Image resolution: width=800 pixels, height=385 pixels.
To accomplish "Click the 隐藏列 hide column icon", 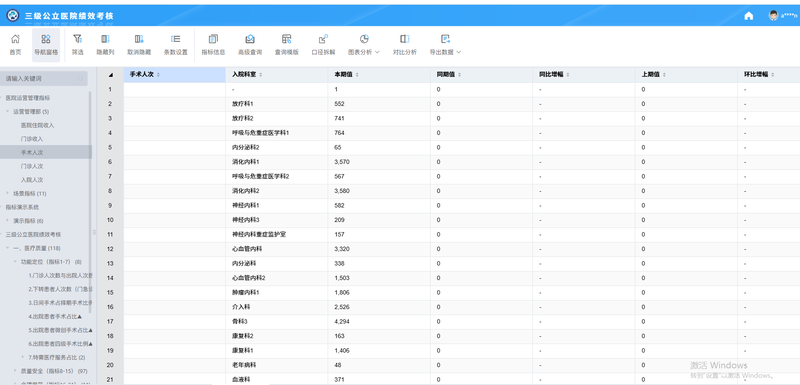I will (105, 45).
